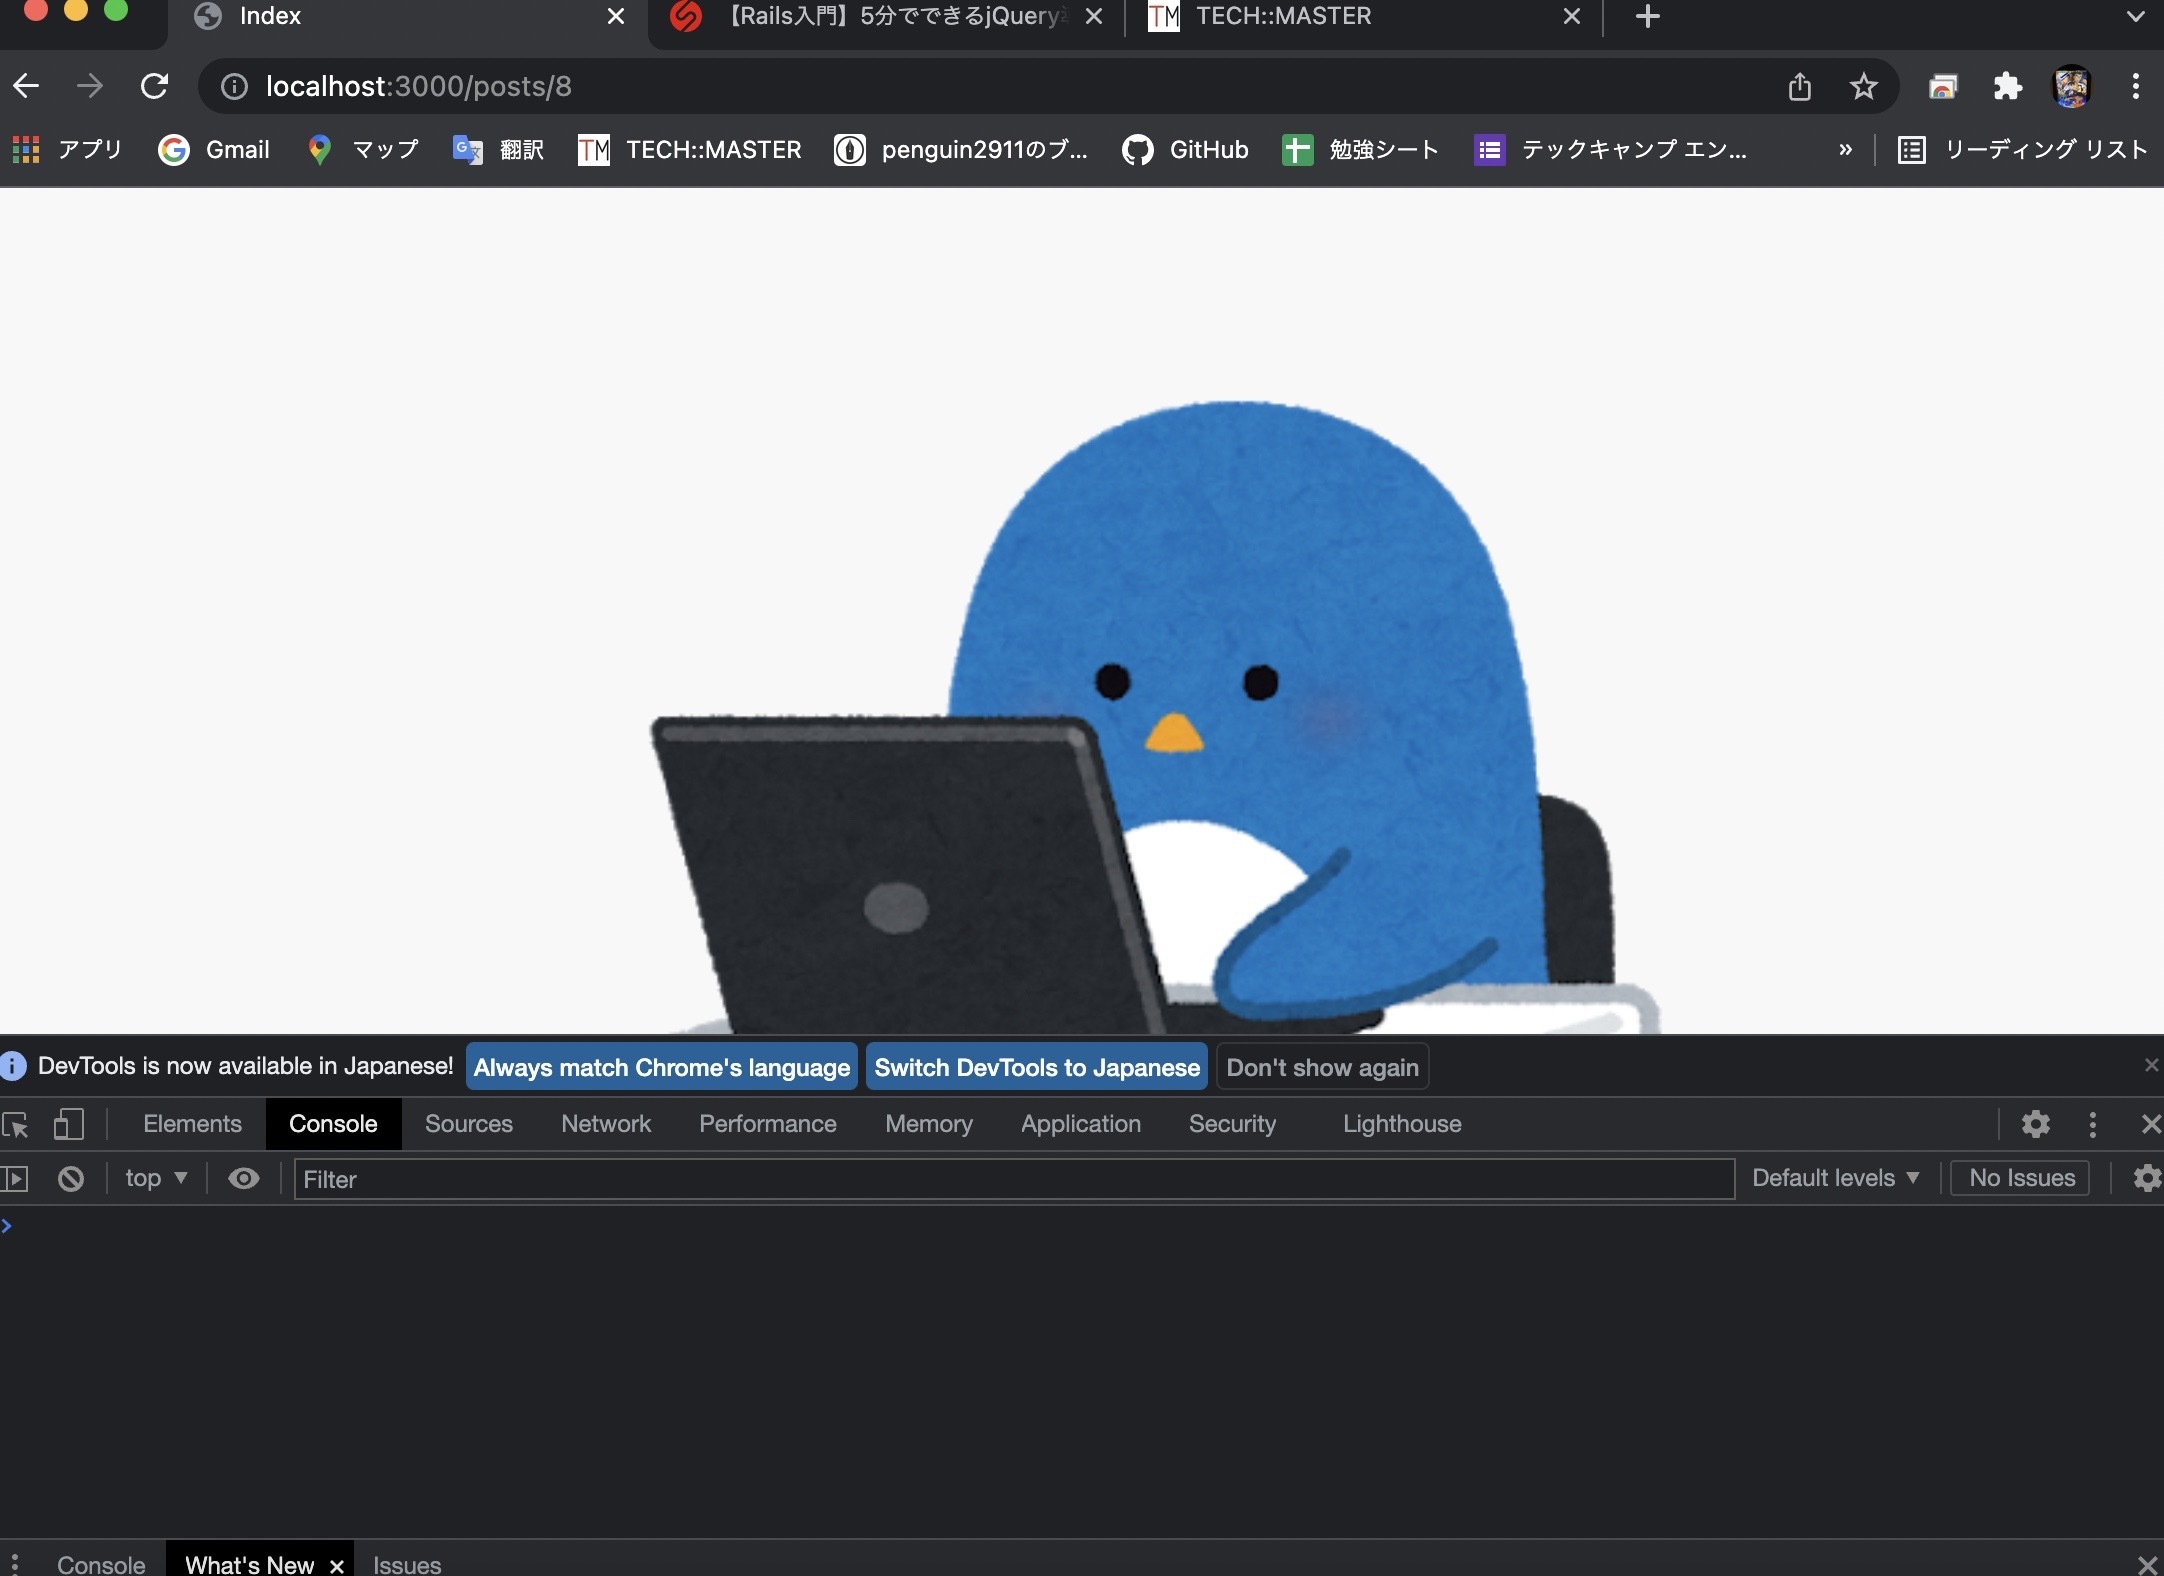Click the live expression eye icon

[x=243, y=1179]
